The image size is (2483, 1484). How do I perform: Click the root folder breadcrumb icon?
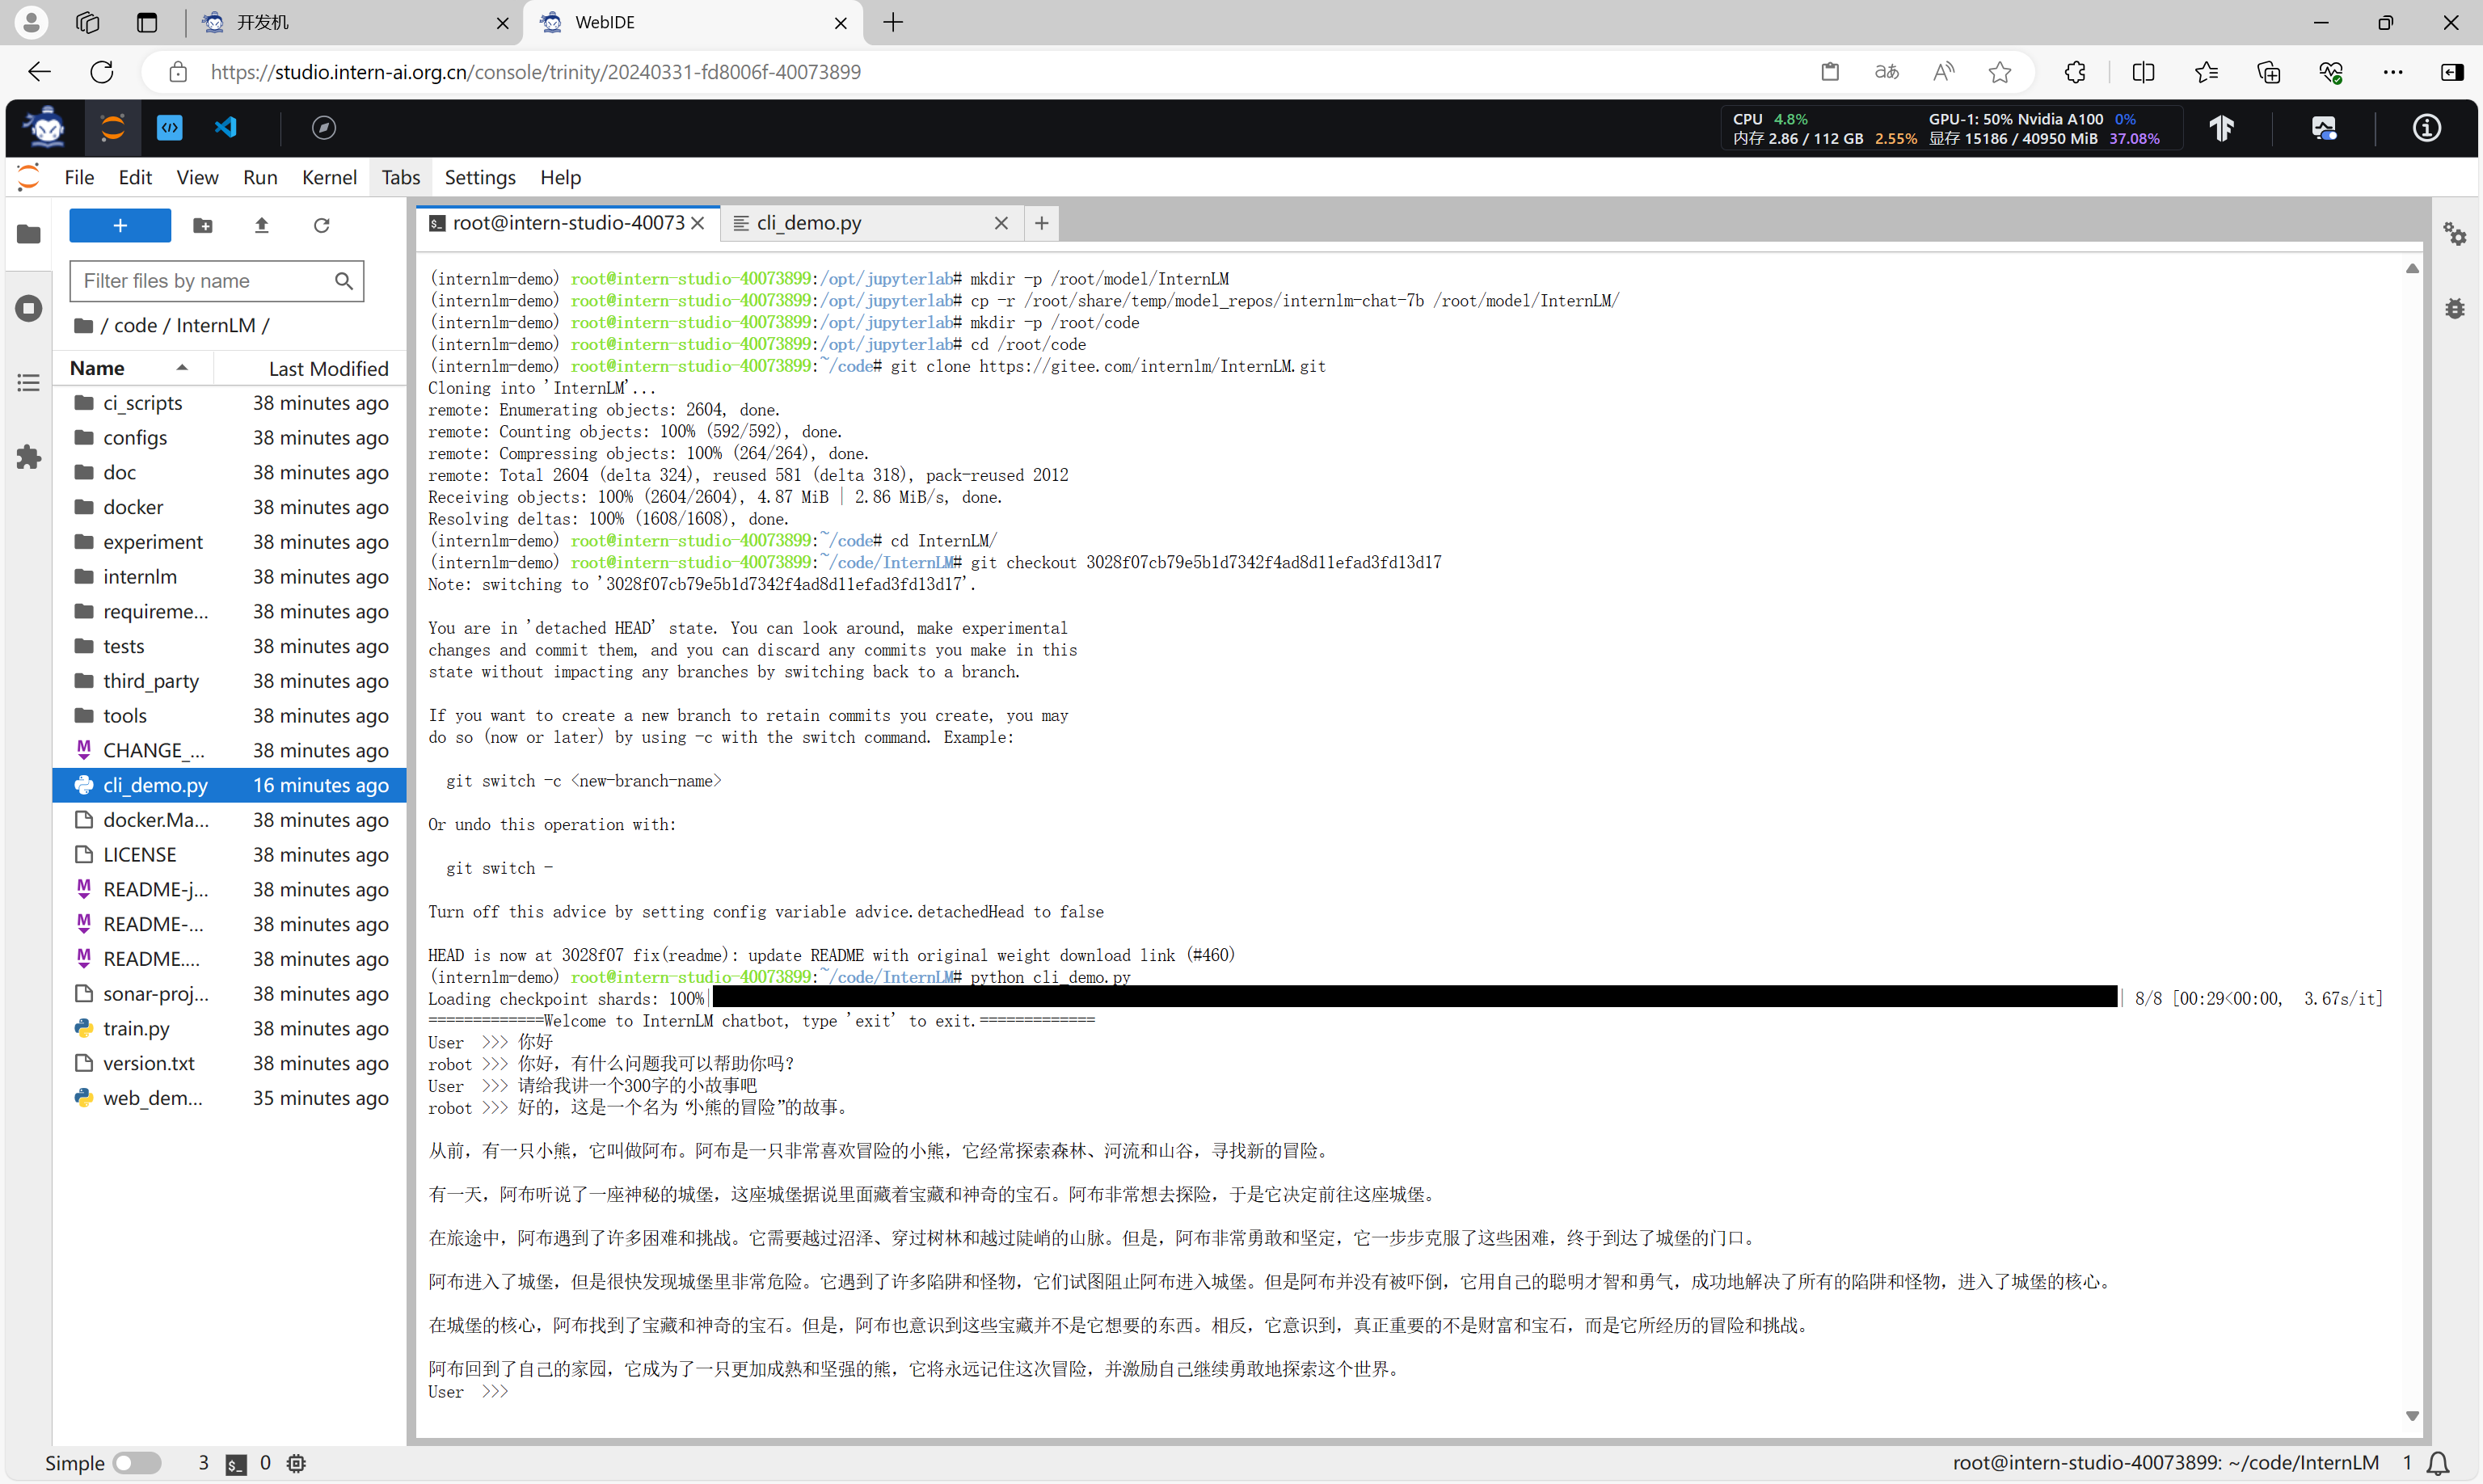(84, 325)
